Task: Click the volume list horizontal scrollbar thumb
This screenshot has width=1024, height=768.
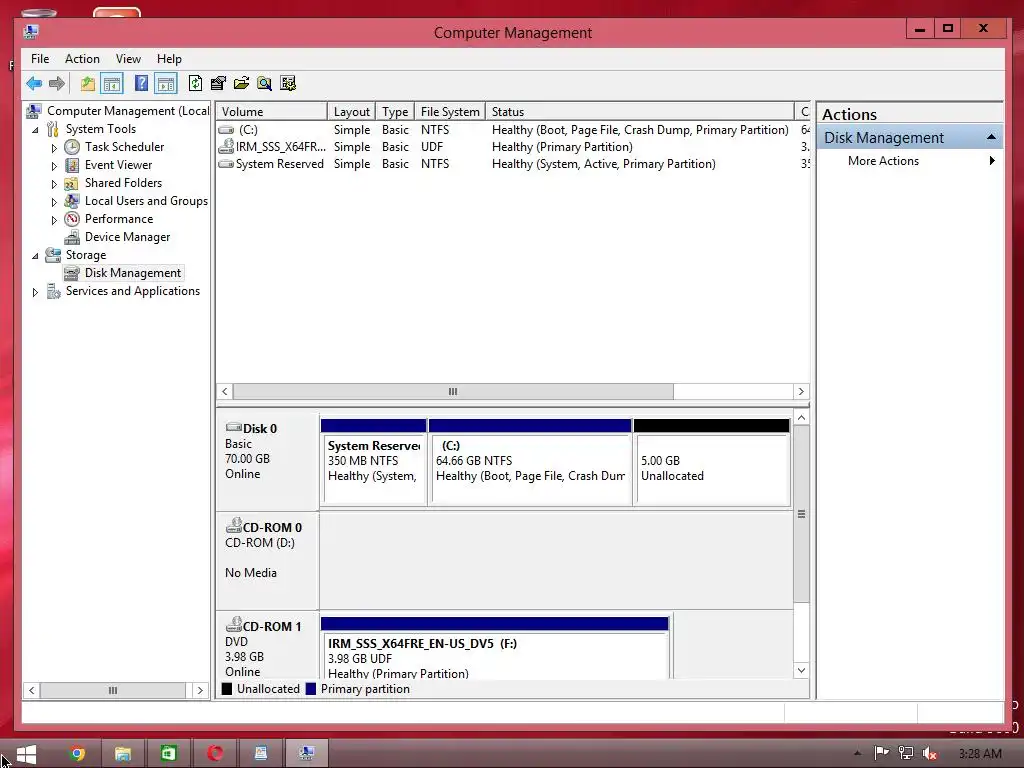Action: point(453,391)
